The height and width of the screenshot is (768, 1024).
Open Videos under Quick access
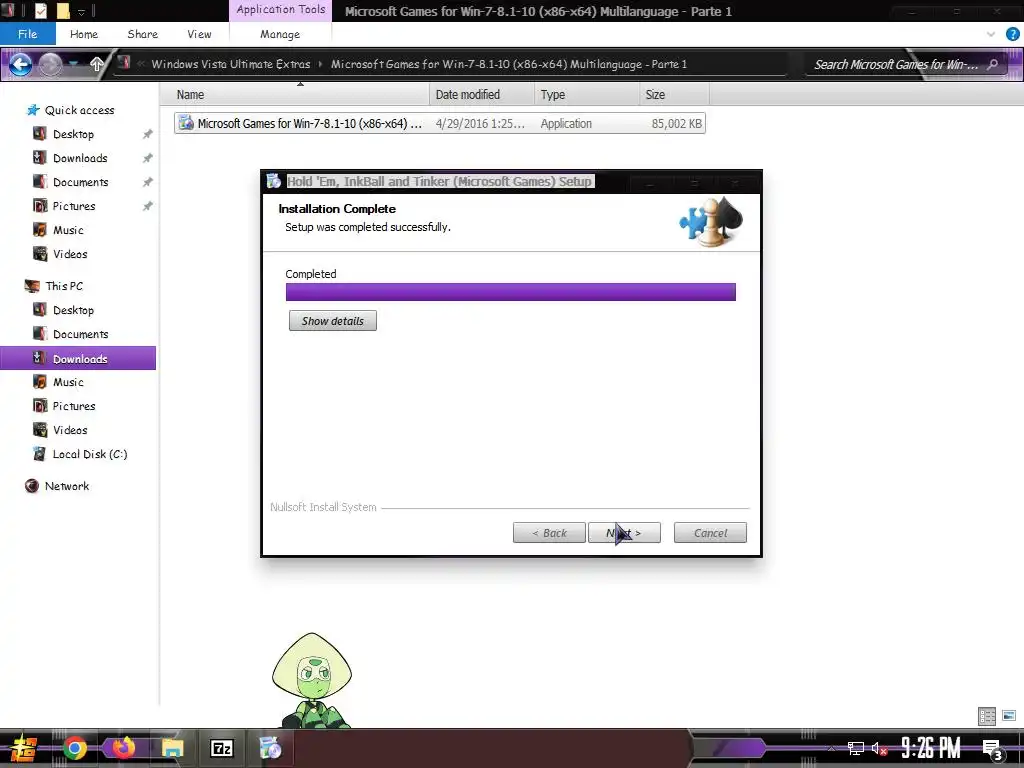70,254
